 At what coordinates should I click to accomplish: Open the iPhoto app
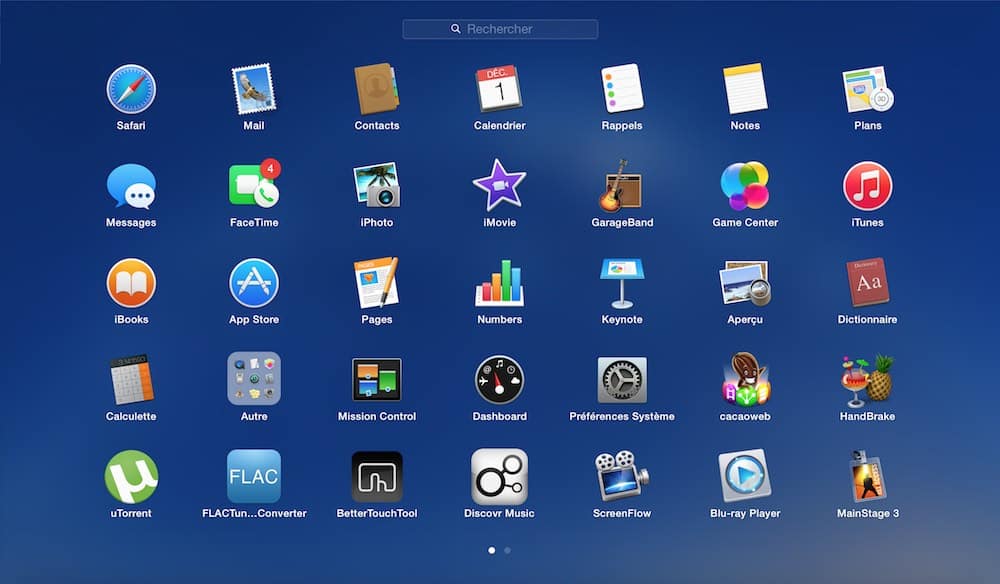click(x=376, y=186)
